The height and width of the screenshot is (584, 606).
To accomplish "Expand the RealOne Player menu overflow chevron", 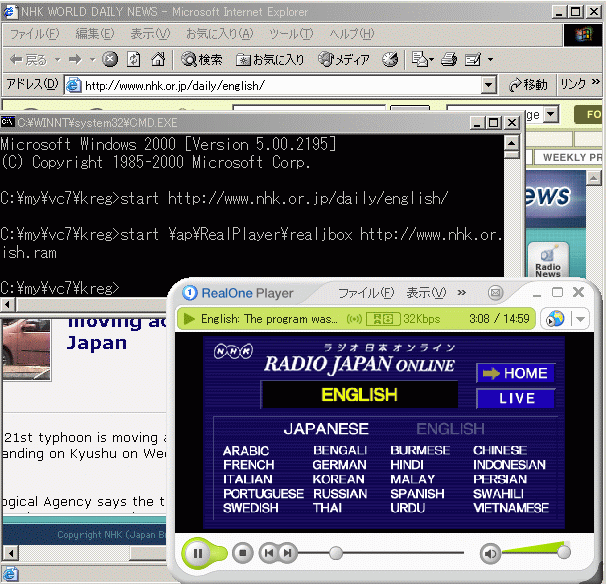I will point(461,293).
